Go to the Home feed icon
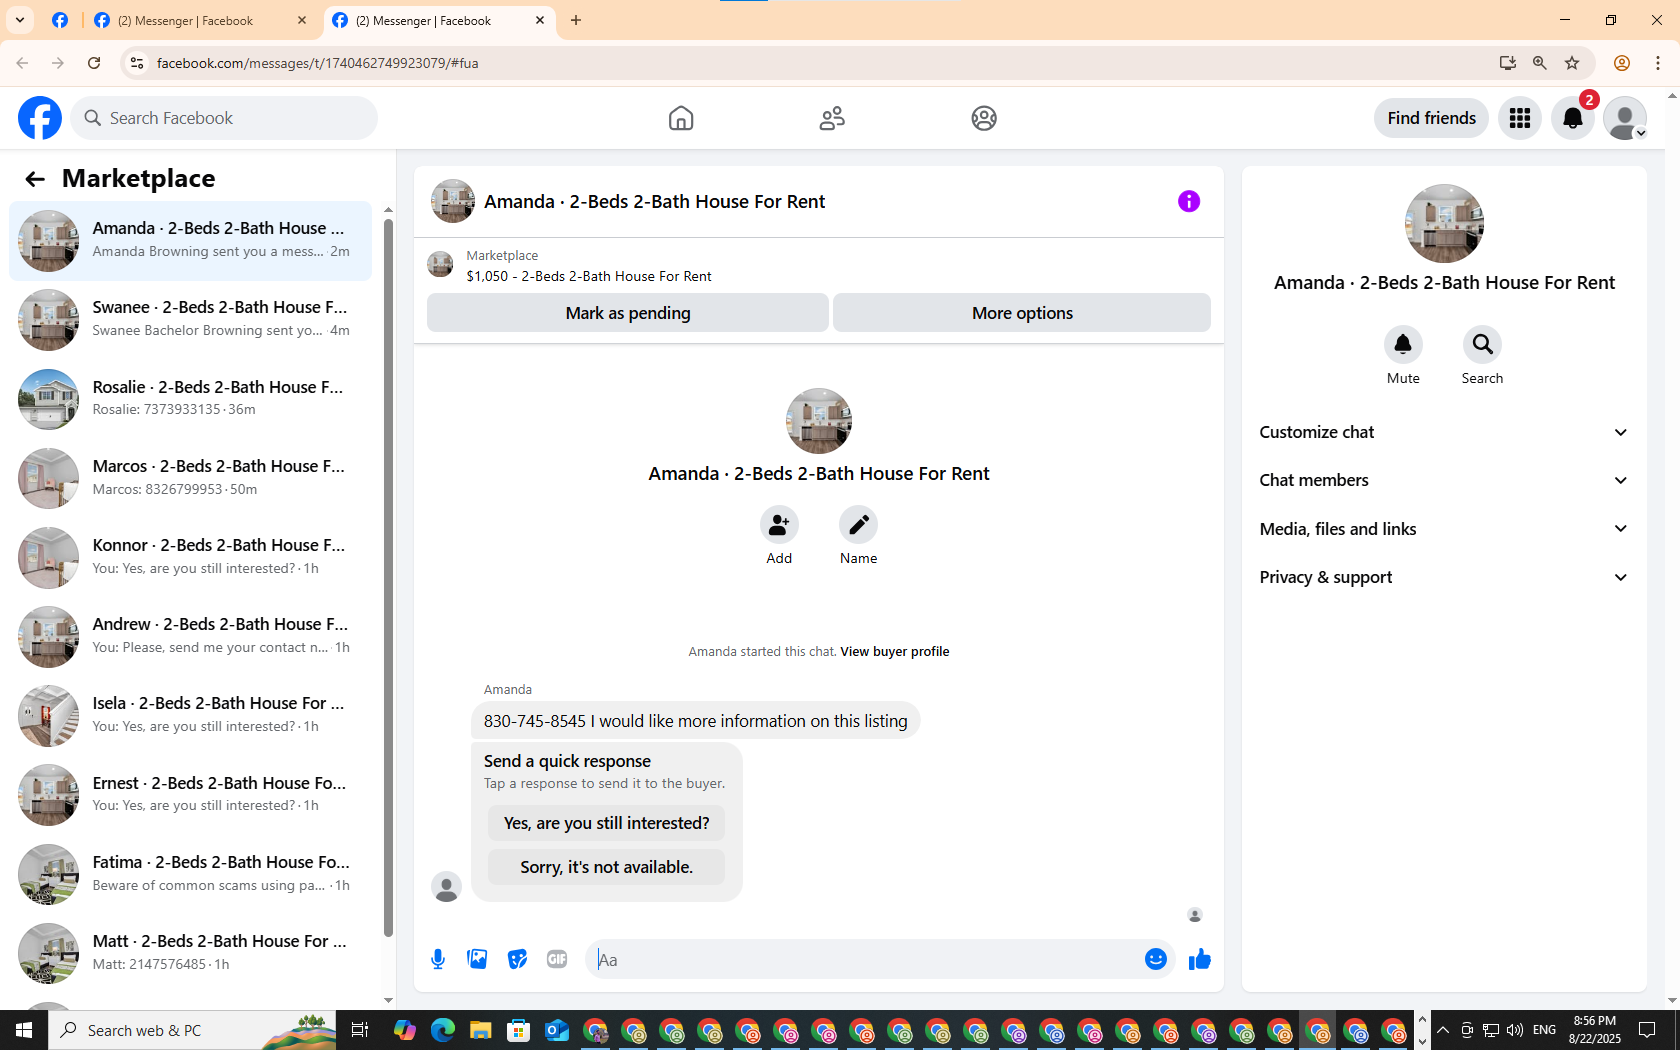Image resolution: width=1680 pixels, height=1050 pixels. click(x=681, y=118)
